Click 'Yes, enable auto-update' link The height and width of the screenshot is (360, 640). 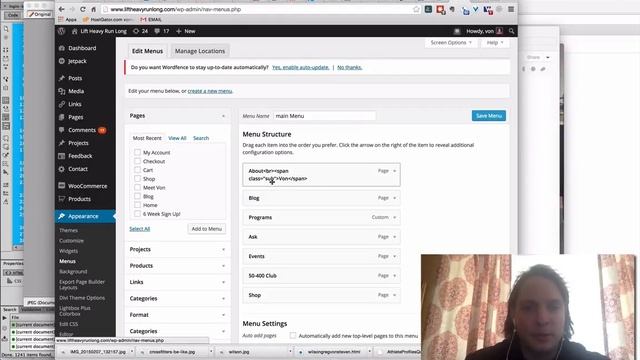point(300,67)
